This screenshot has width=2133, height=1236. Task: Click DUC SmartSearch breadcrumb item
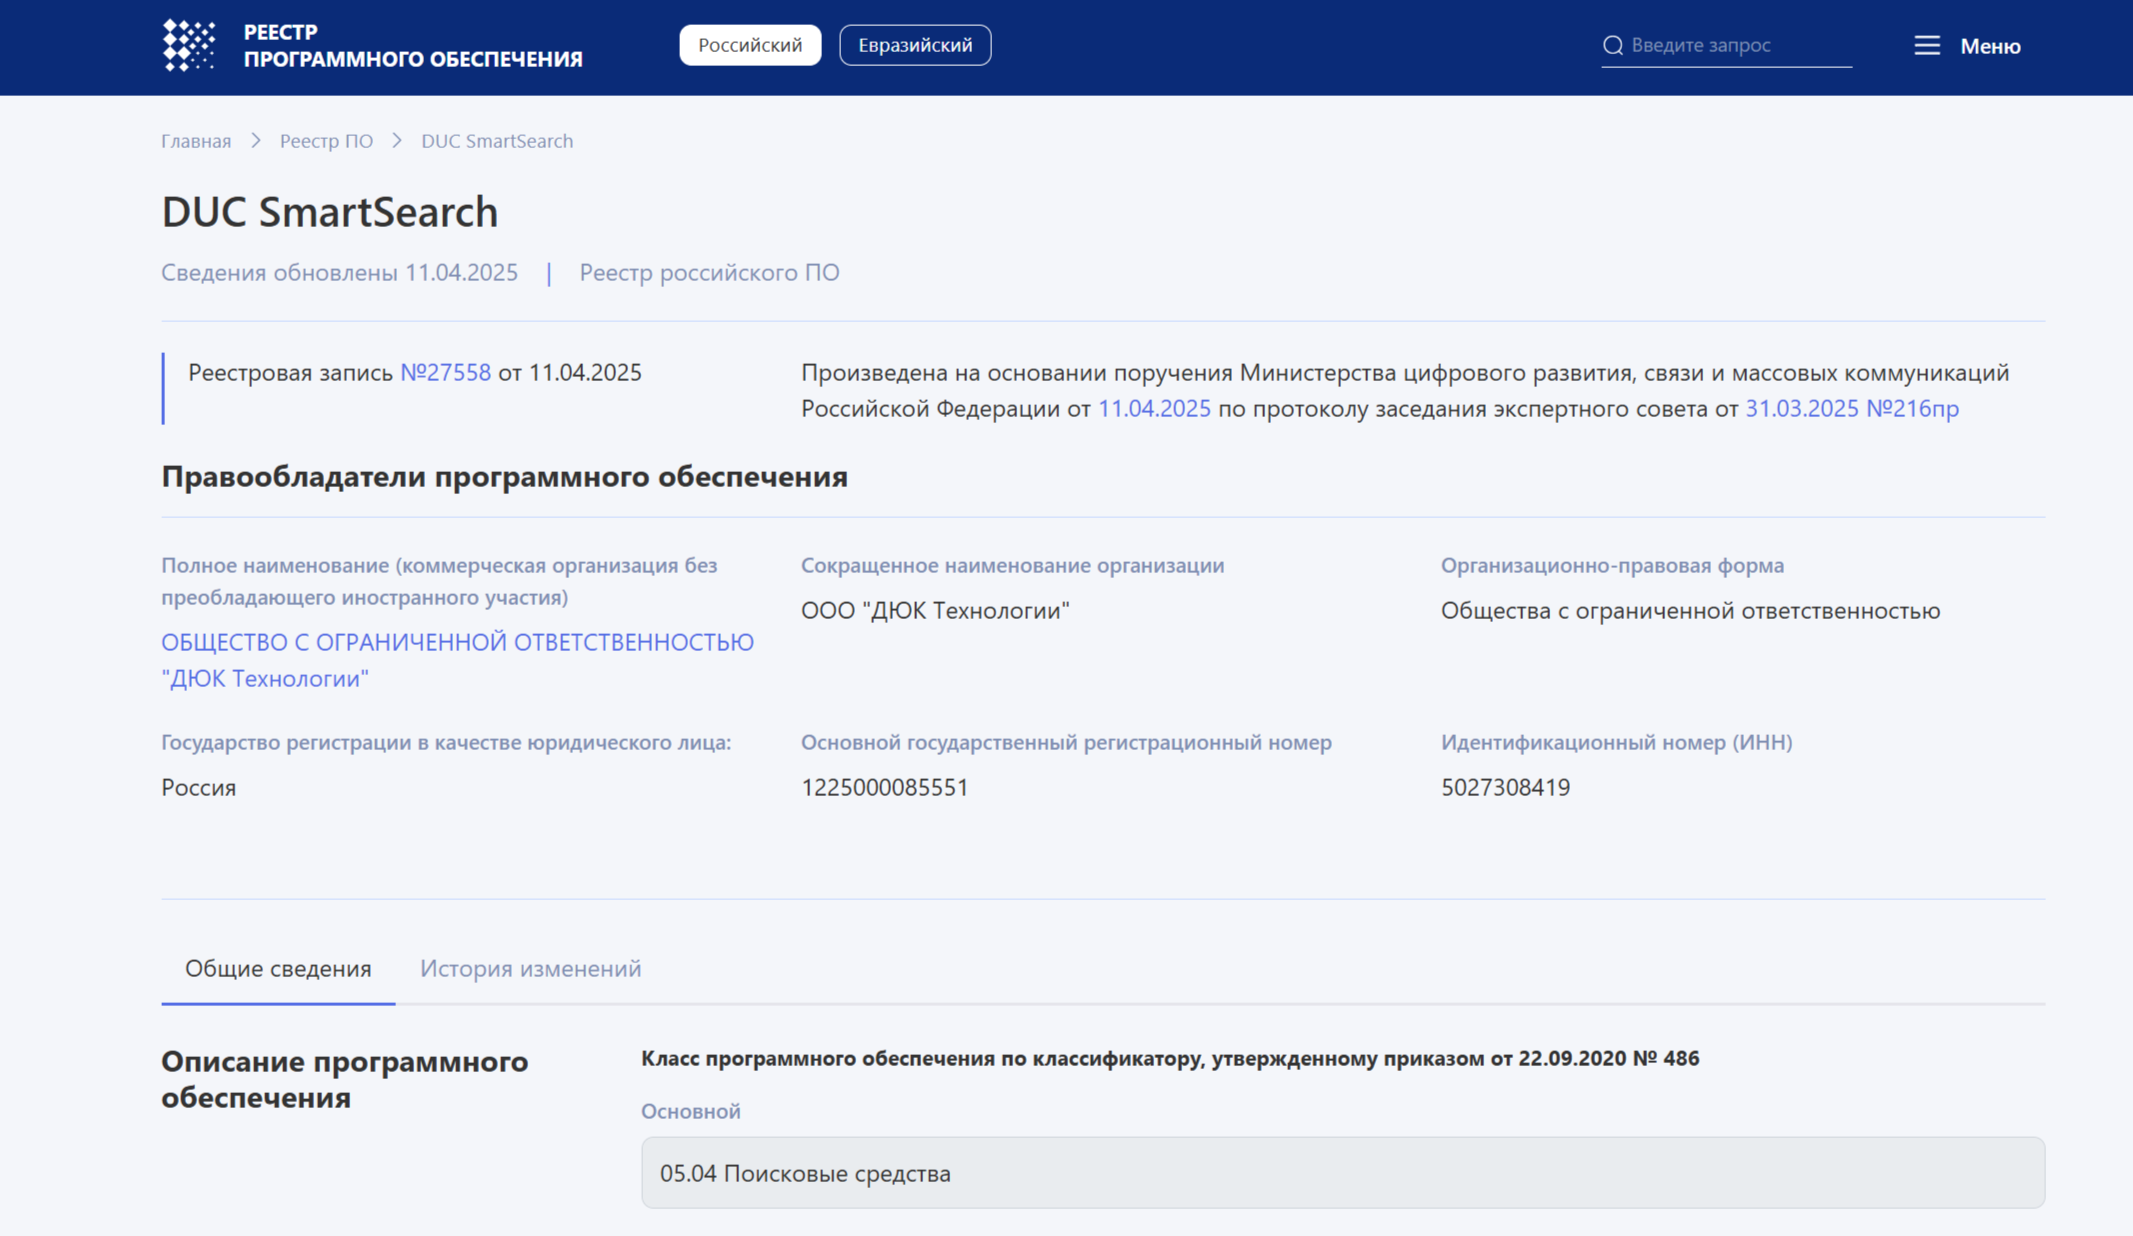[x=497, y=141]
